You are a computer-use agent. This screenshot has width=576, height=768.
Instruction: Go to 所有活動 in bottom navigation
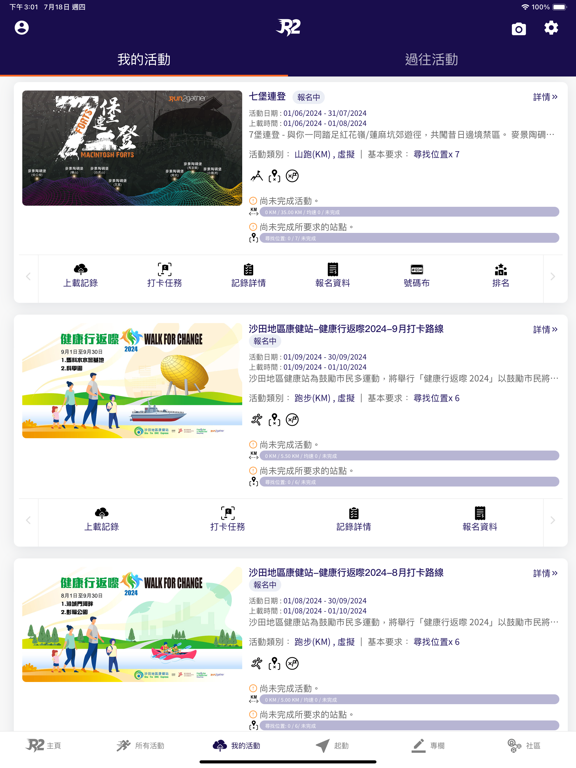140,745
